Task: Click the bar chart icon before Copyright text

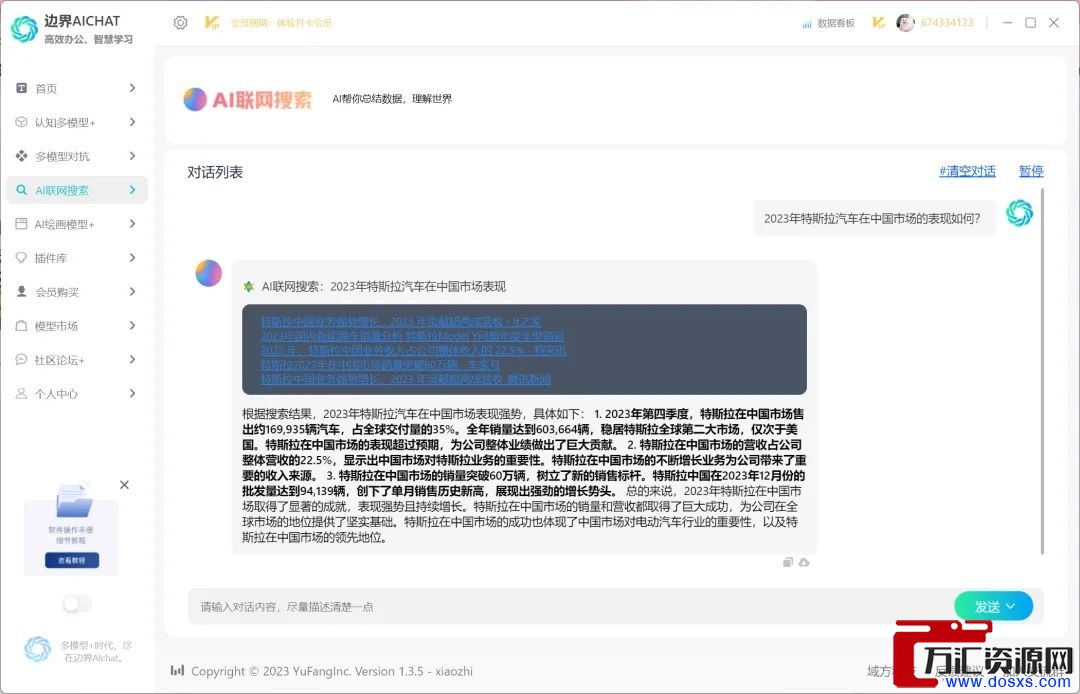Action: [x=178, y=670]
